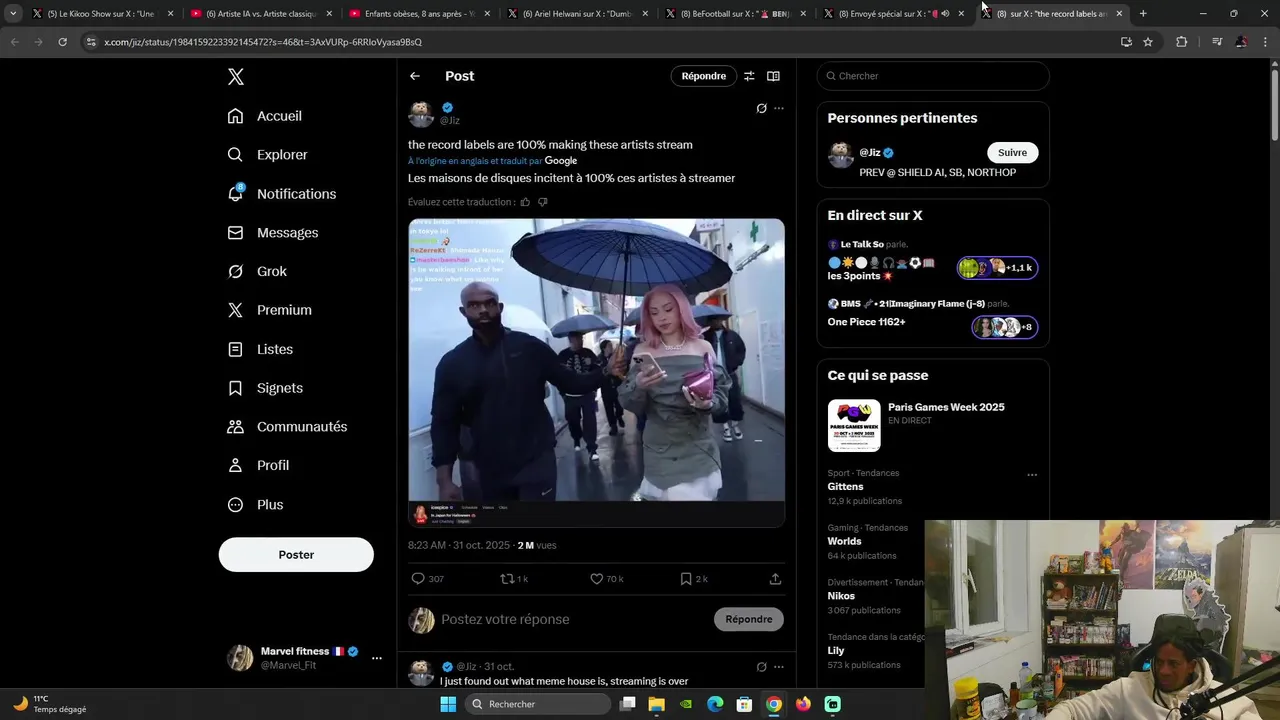Viewport: 1280px width, 720px height.
Task: Open Profil in the sidebar
Action: click(x=258, y=466)
